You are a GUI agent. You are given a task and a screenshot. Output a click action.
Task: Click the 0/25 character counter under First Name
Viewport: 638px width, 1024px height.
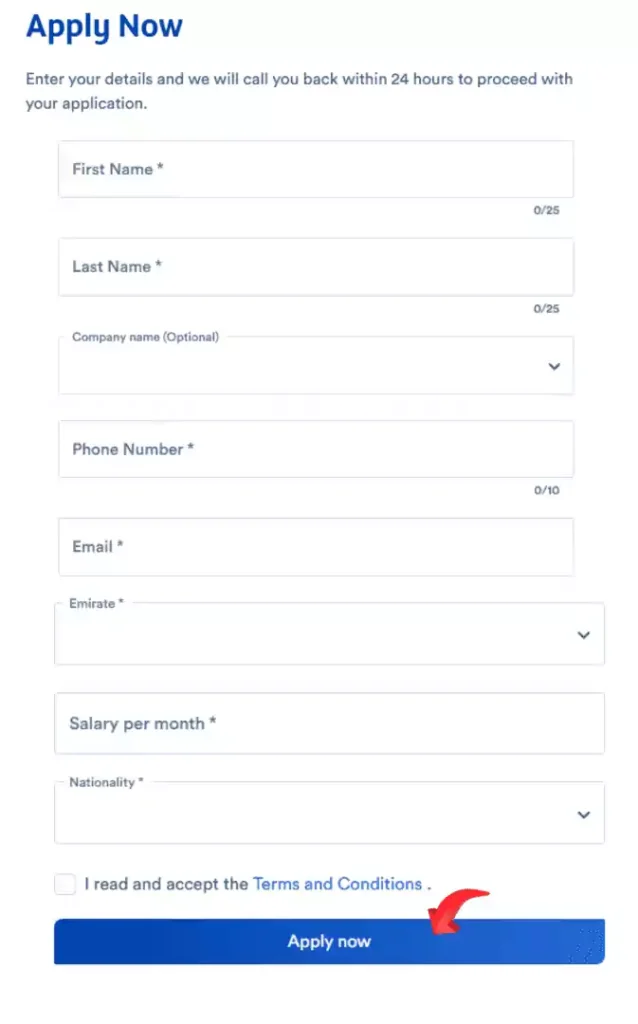pos(547,211)
